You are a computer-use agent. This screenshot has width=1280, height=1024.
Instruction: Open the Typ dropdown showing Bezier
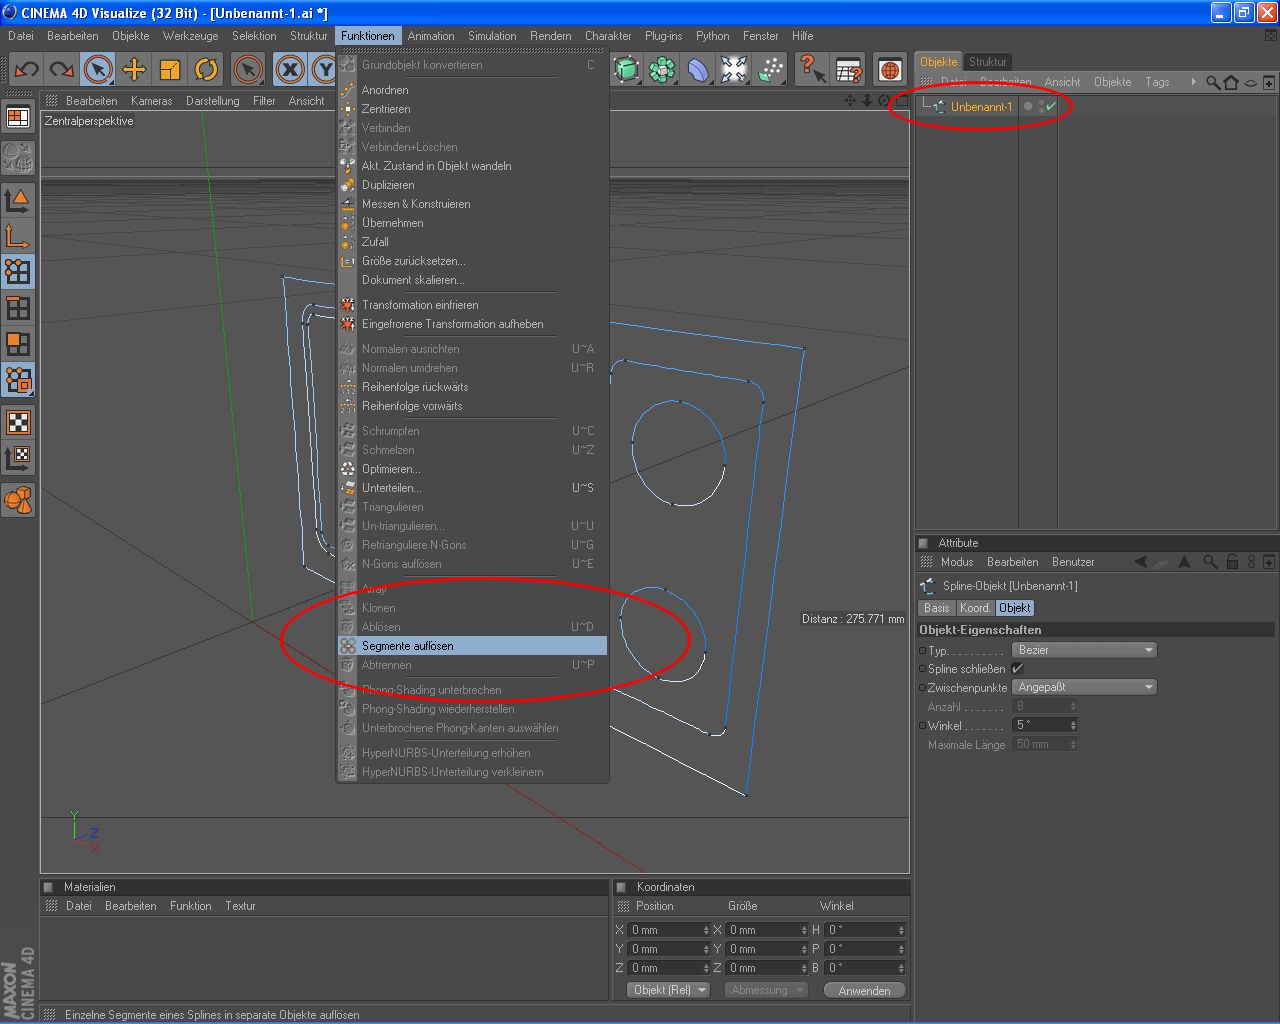click(1085, 650)
